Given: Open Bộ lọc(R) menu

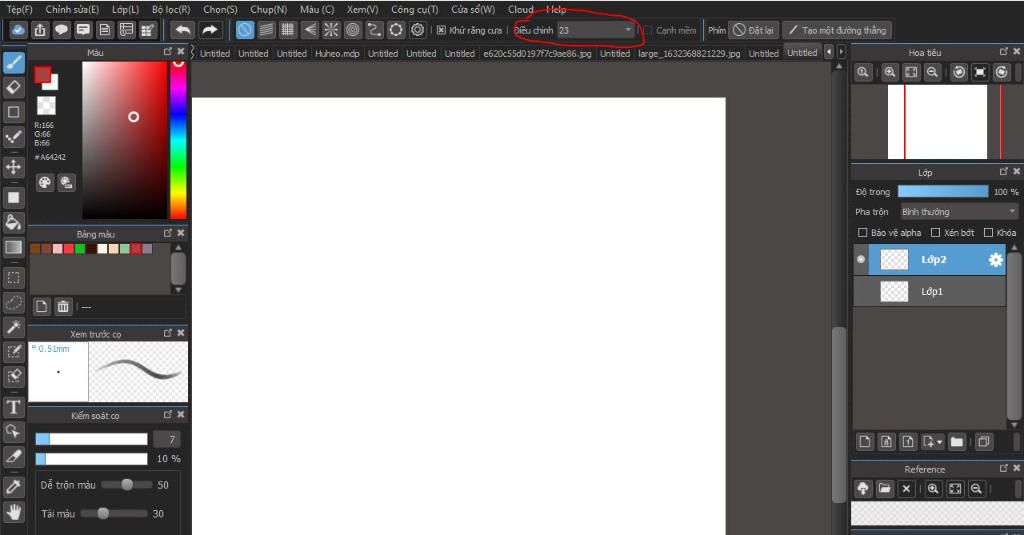Looking at the screenshot, I should point(171,9).
